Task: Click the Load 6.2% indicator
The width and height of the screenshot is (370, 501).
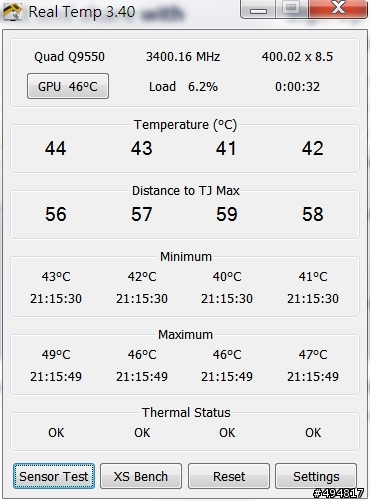Action: (x=183, y=87)
